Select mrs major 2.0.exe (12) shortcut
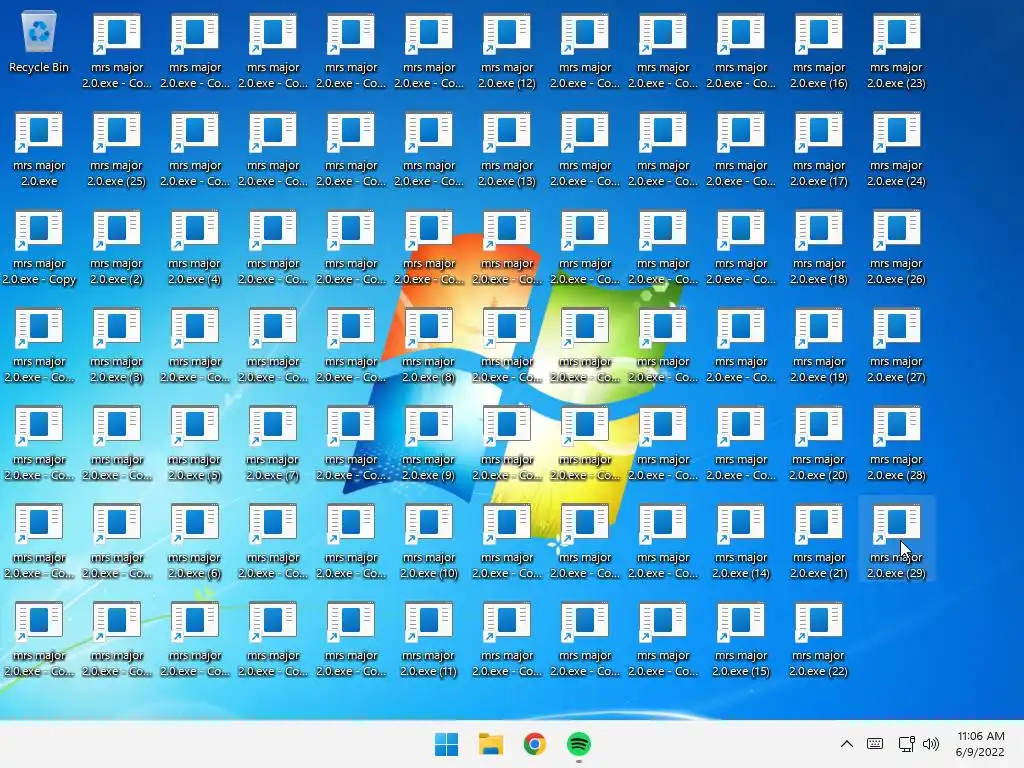Image resolution: width=1024 pixels, height=768 pixels. click(507, 51)
